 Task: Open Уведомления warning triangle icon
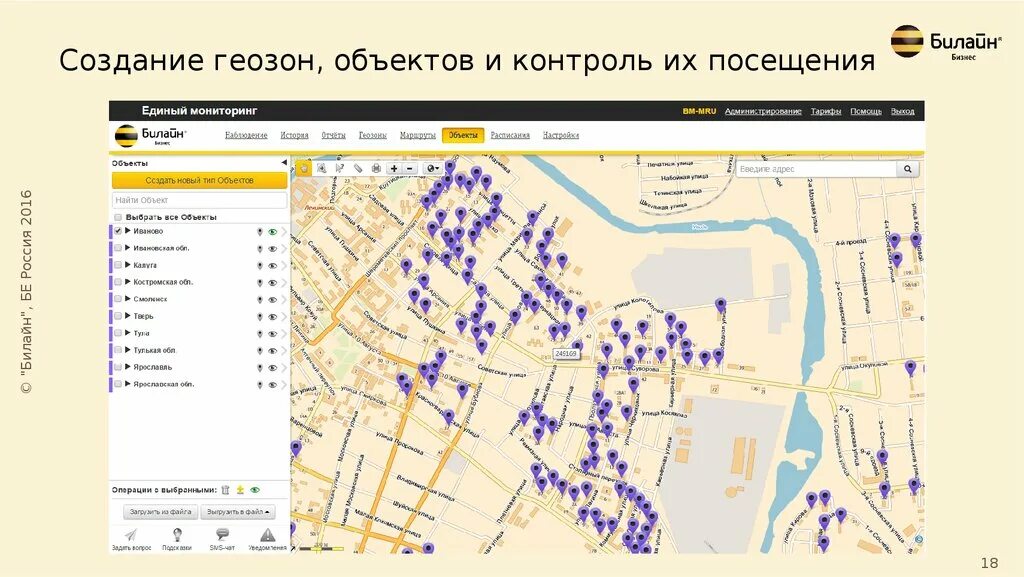[x=268, y=536]
